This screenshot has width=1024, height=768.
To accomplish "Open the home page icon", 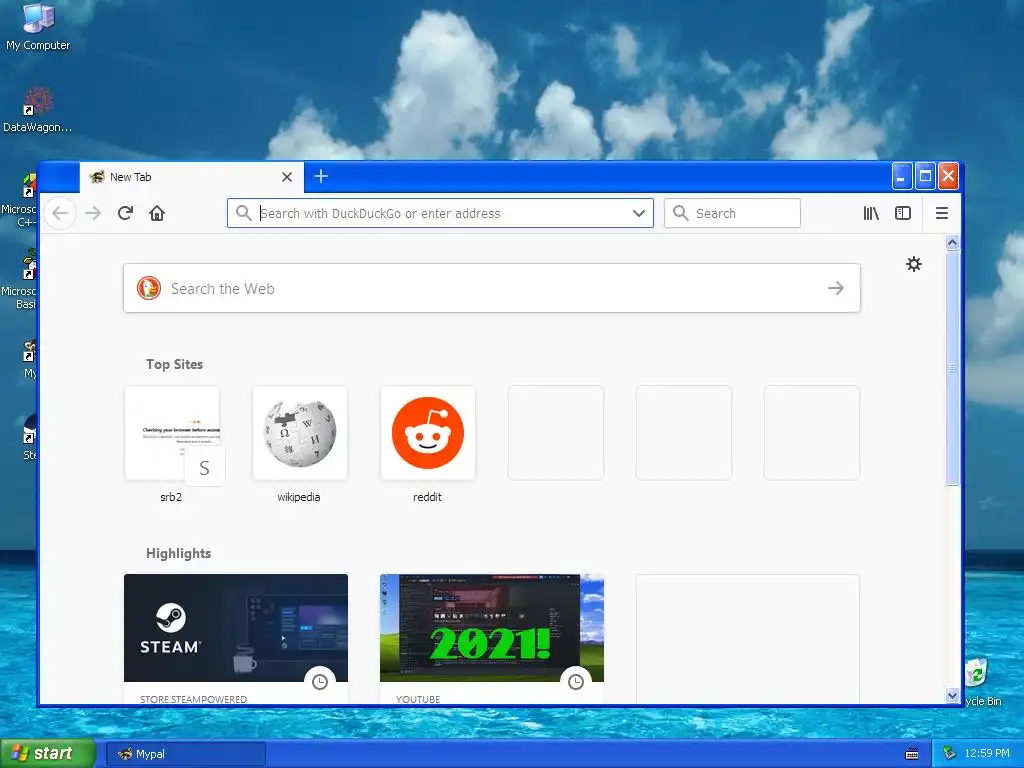I will click(157, 213).
